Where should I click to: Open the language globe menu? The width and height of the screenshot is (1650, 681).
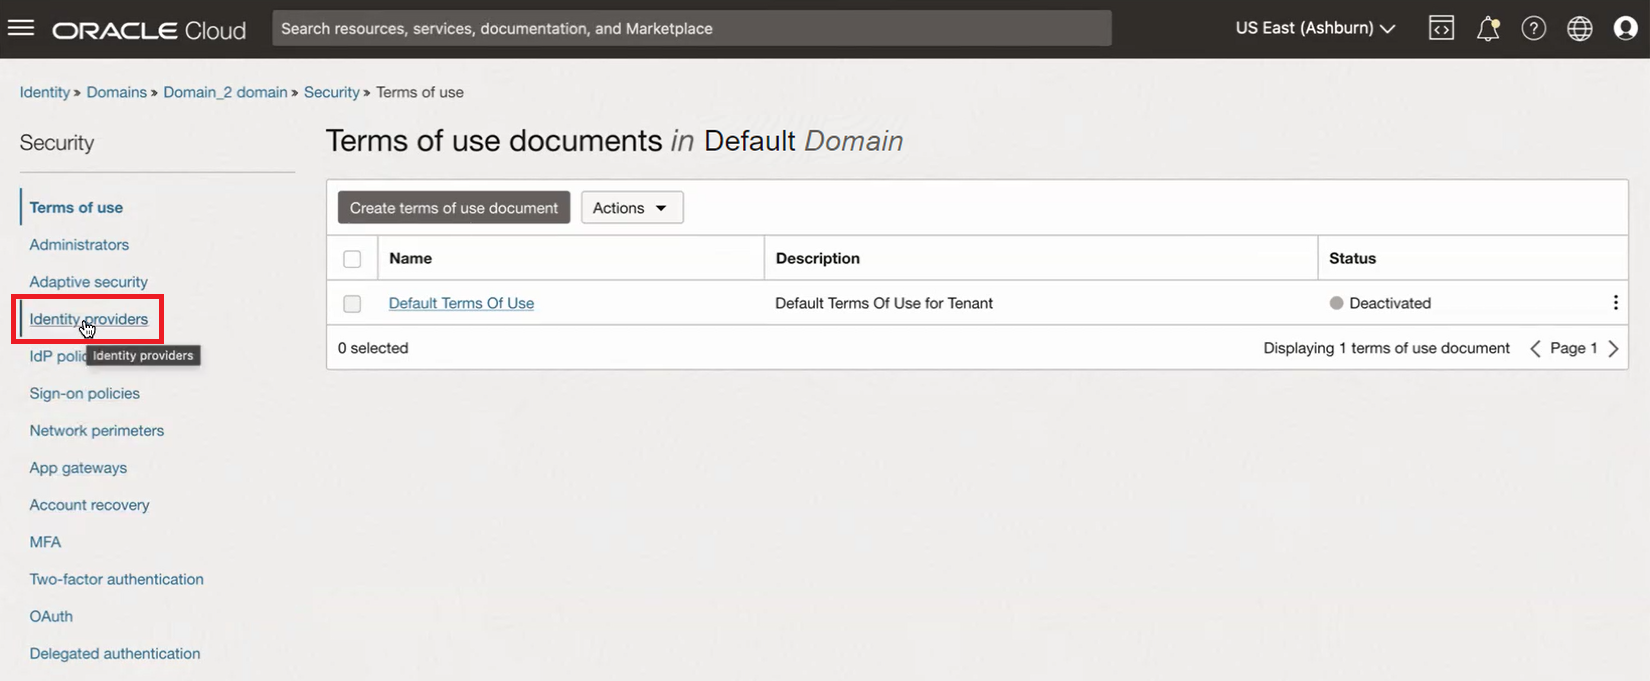click(1580, 29)
